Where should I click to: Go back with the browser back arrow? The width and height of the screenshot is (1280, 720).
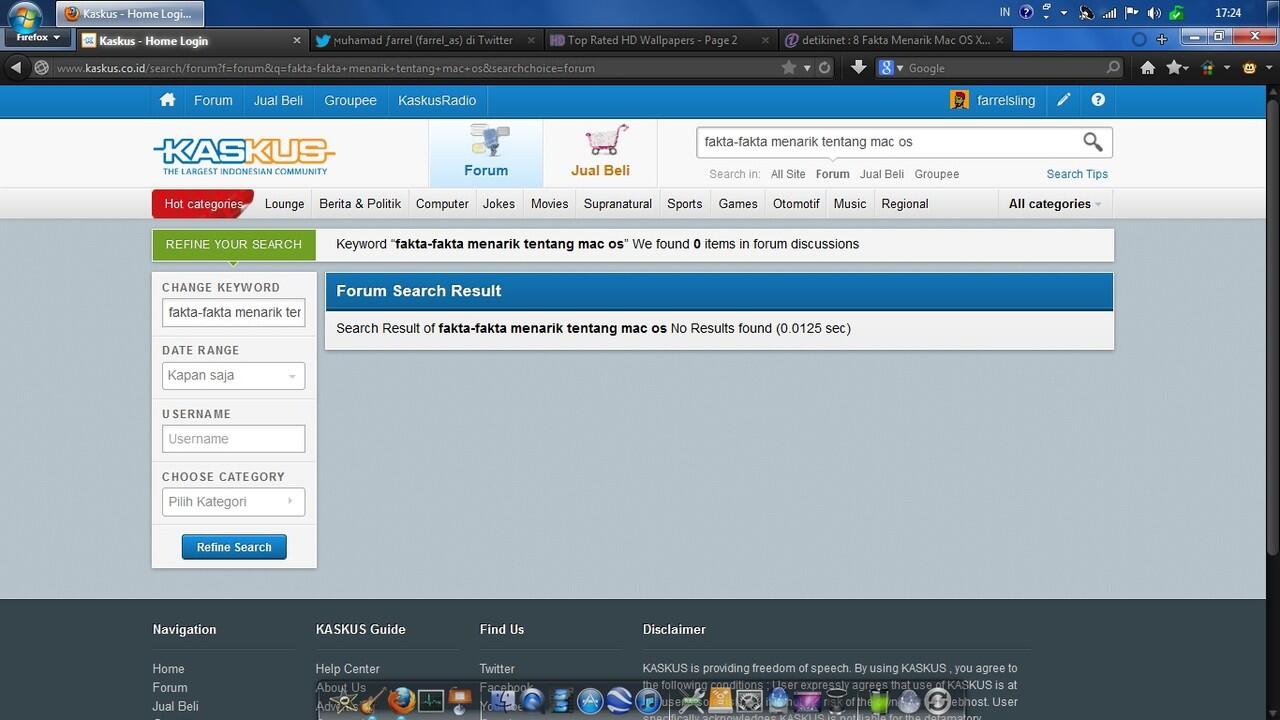(x=15, y=68)
